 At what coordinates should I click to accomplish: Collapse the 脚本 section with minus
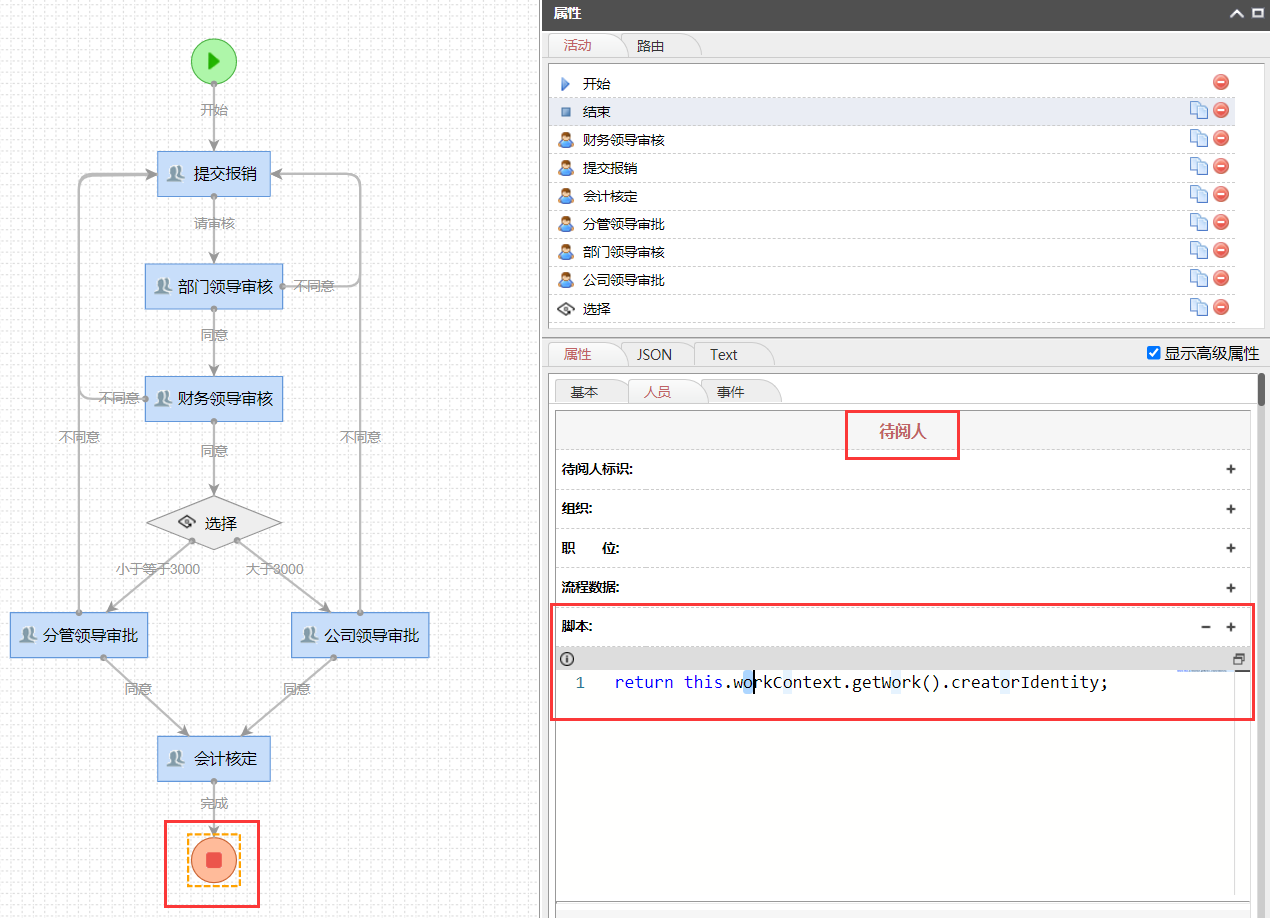pos(1205,627)
